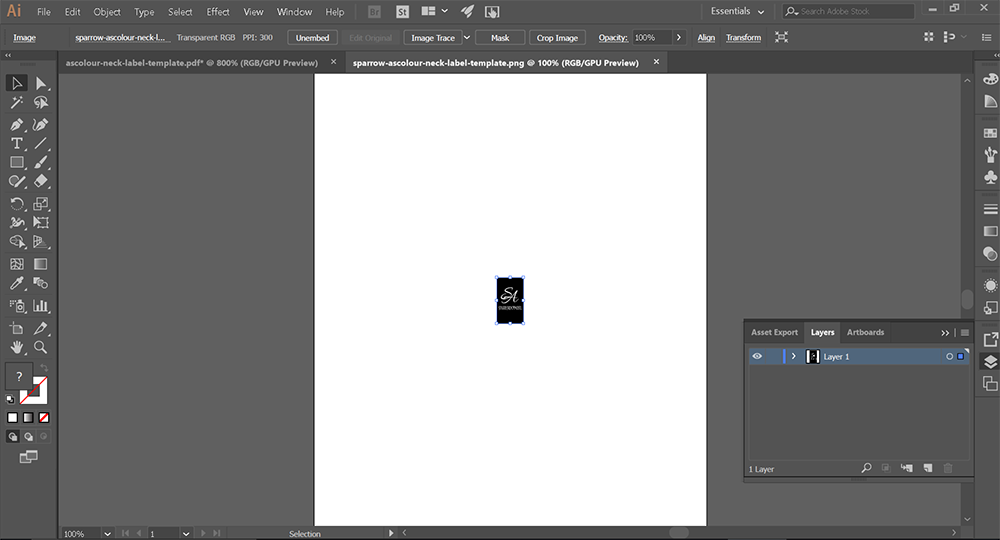Select the Gradient tool

41,264
